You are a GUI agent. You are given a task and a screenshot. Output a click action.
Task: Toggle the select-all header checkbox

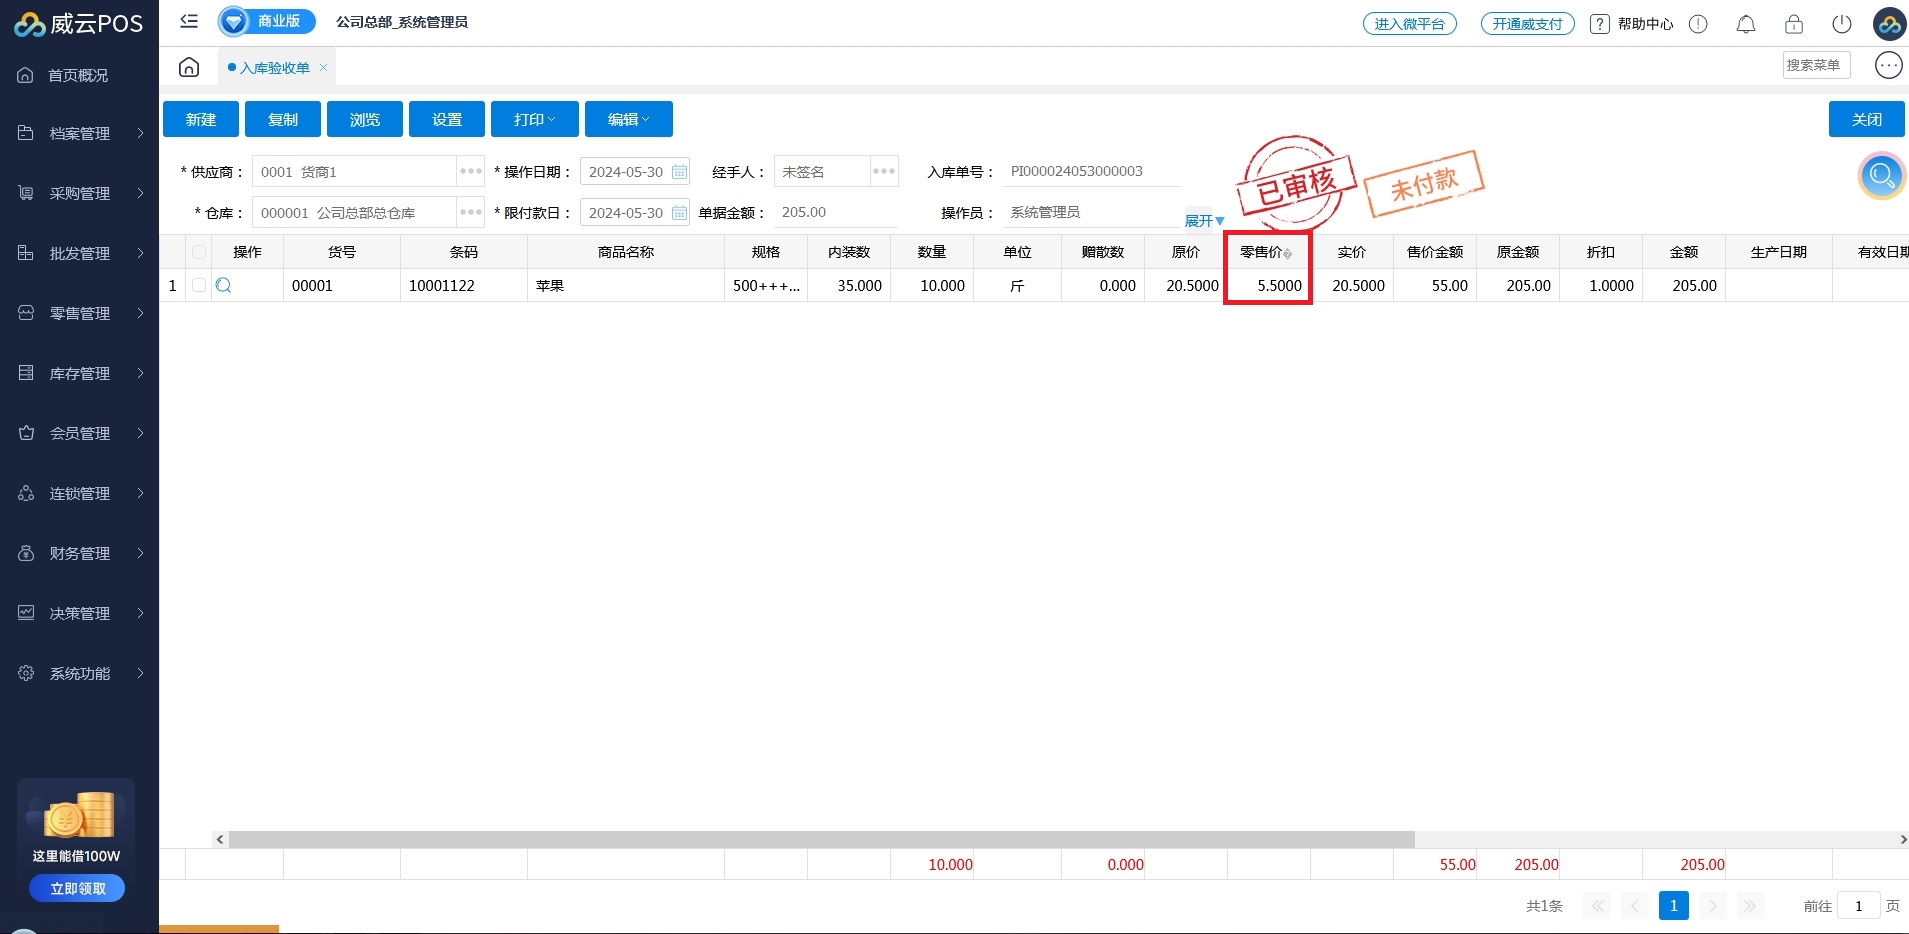199,252
